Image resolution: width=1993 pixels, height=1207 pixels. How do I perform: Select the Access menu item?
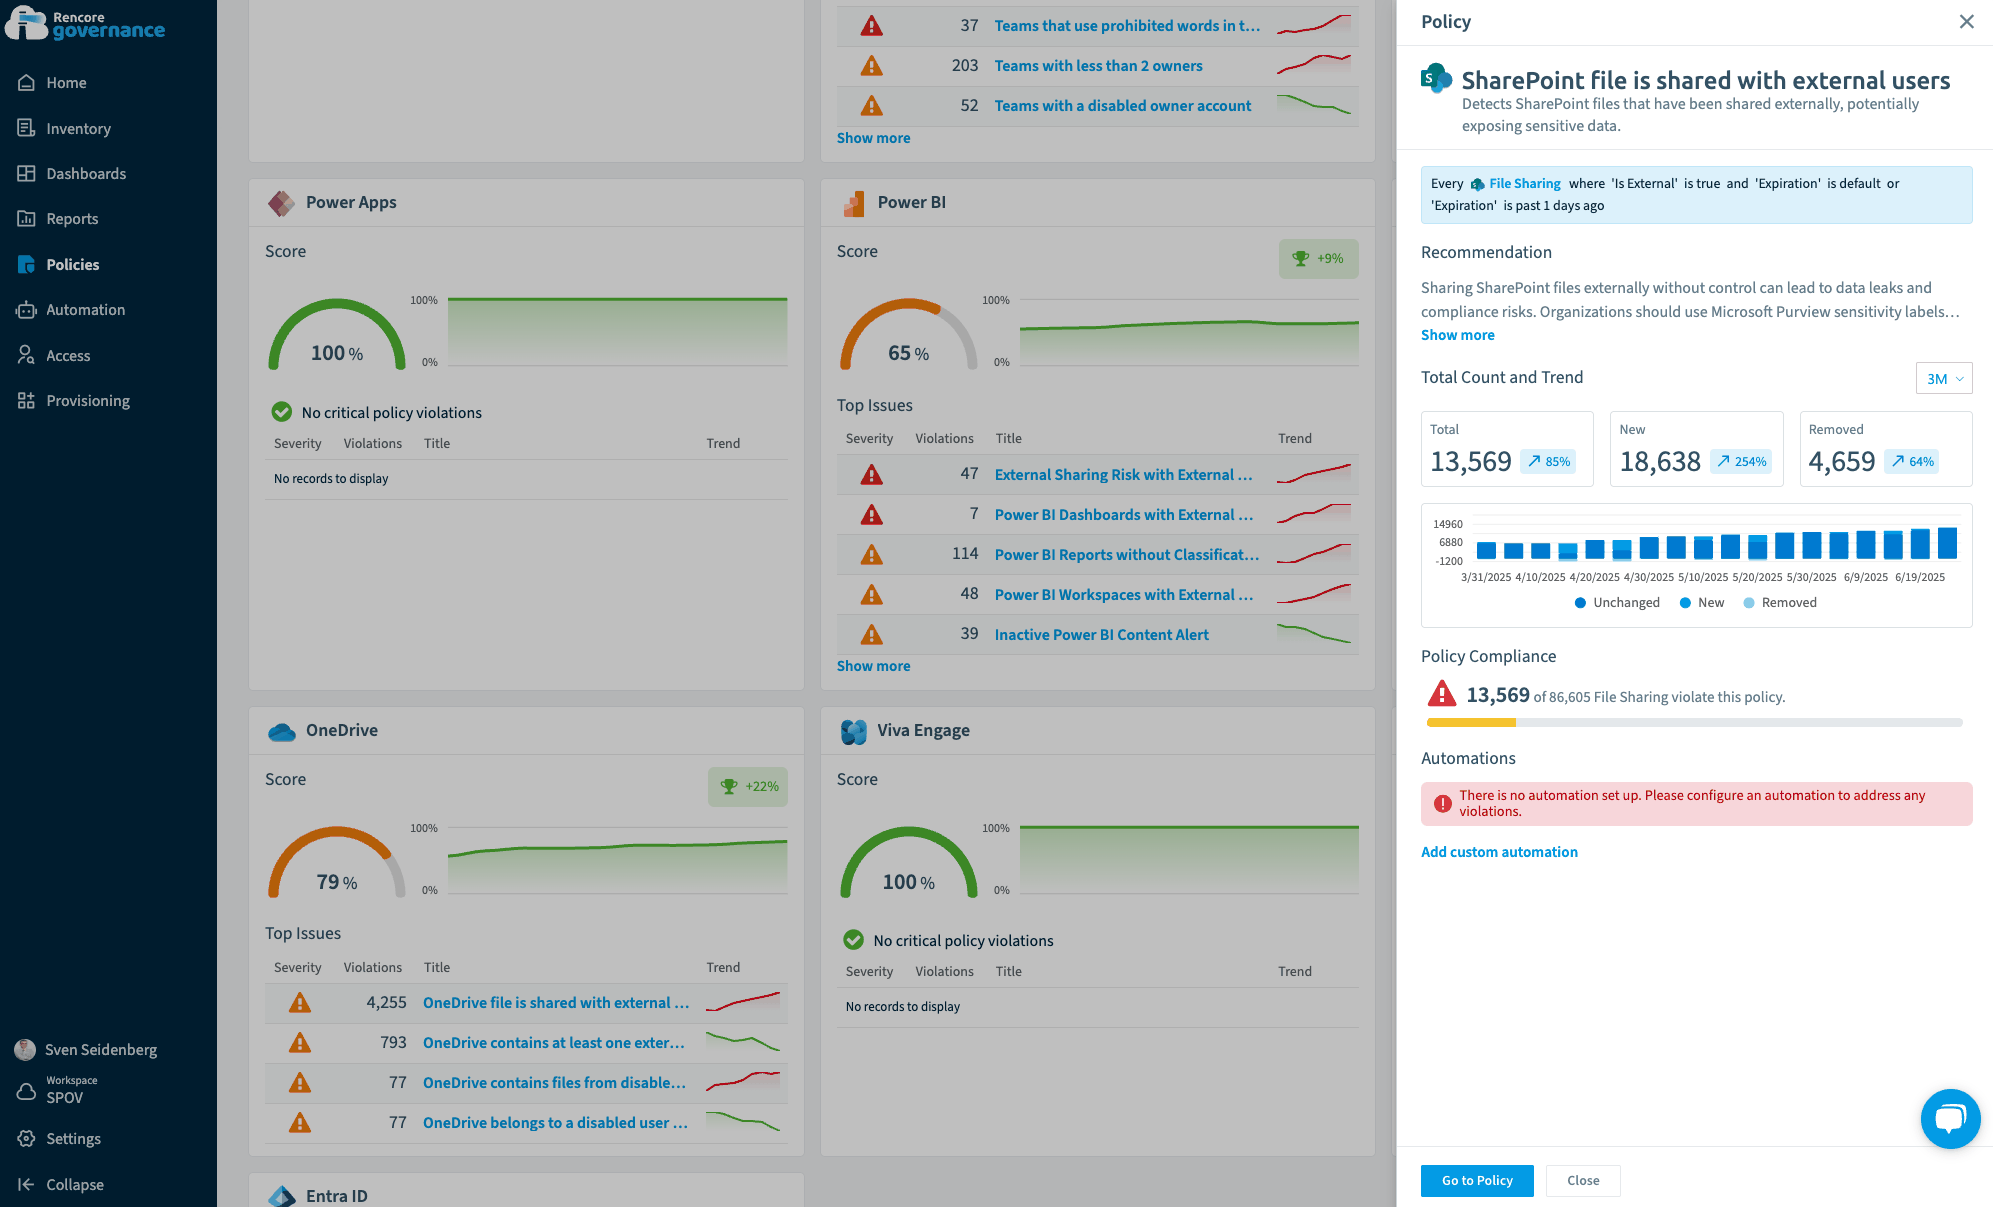(68, 356)
